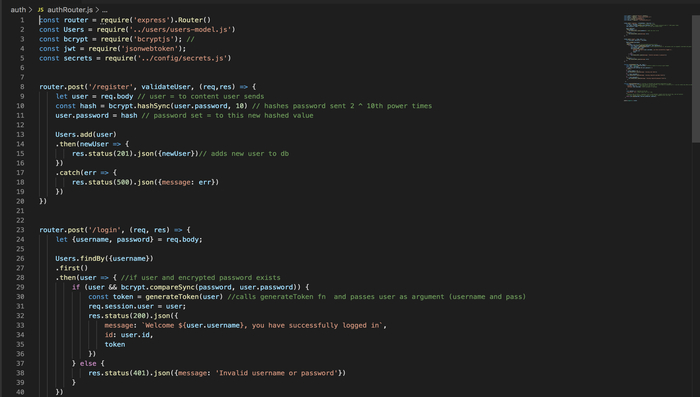Click the comment about hashing 10th power
This screenshot has height=397, width=700.
click(342, 106)
